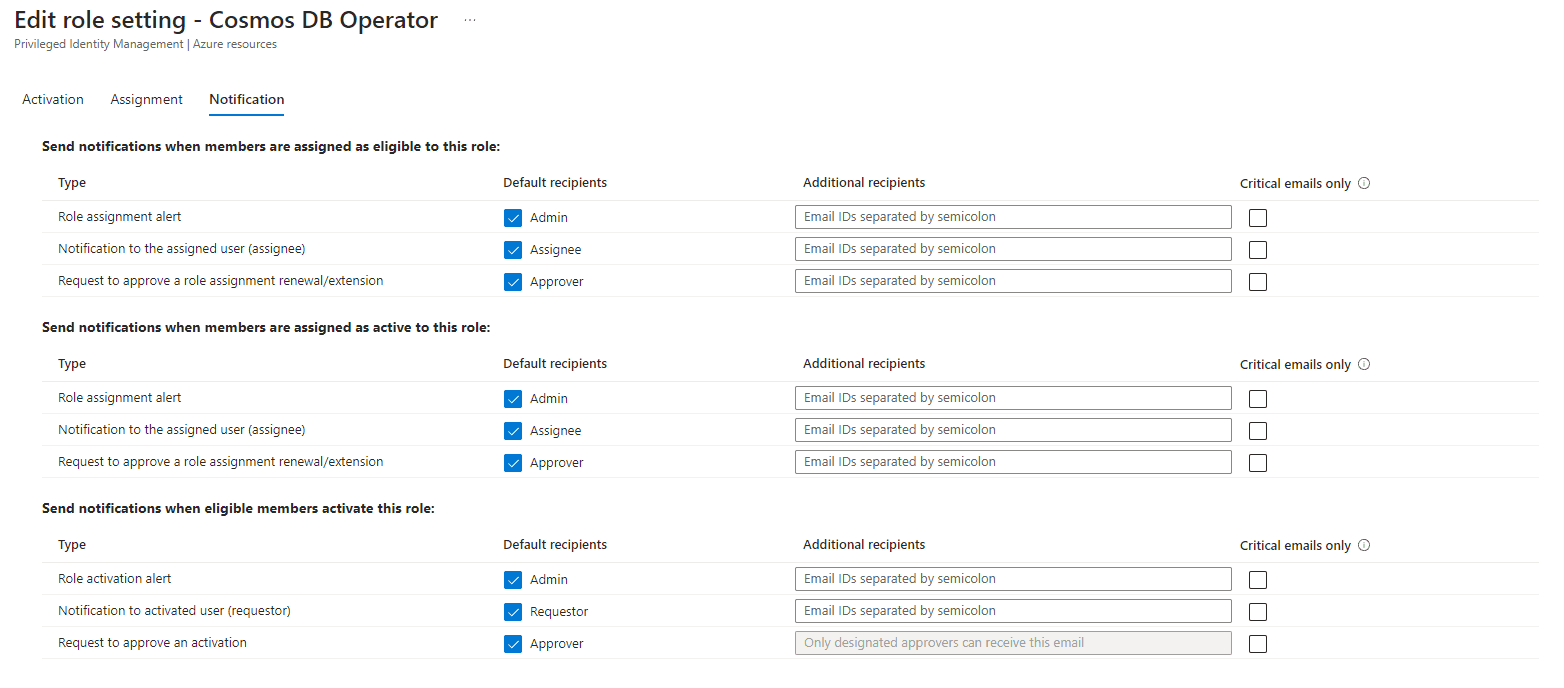Screen dimensions: 1564x688
Task: Click additional recipients field for eligible assignee notification
Action: [1013, 249]
